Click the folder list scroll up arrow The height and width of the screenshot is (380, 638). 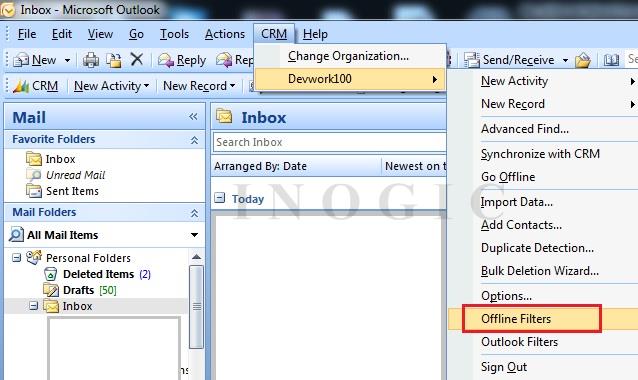coord(197,257)
